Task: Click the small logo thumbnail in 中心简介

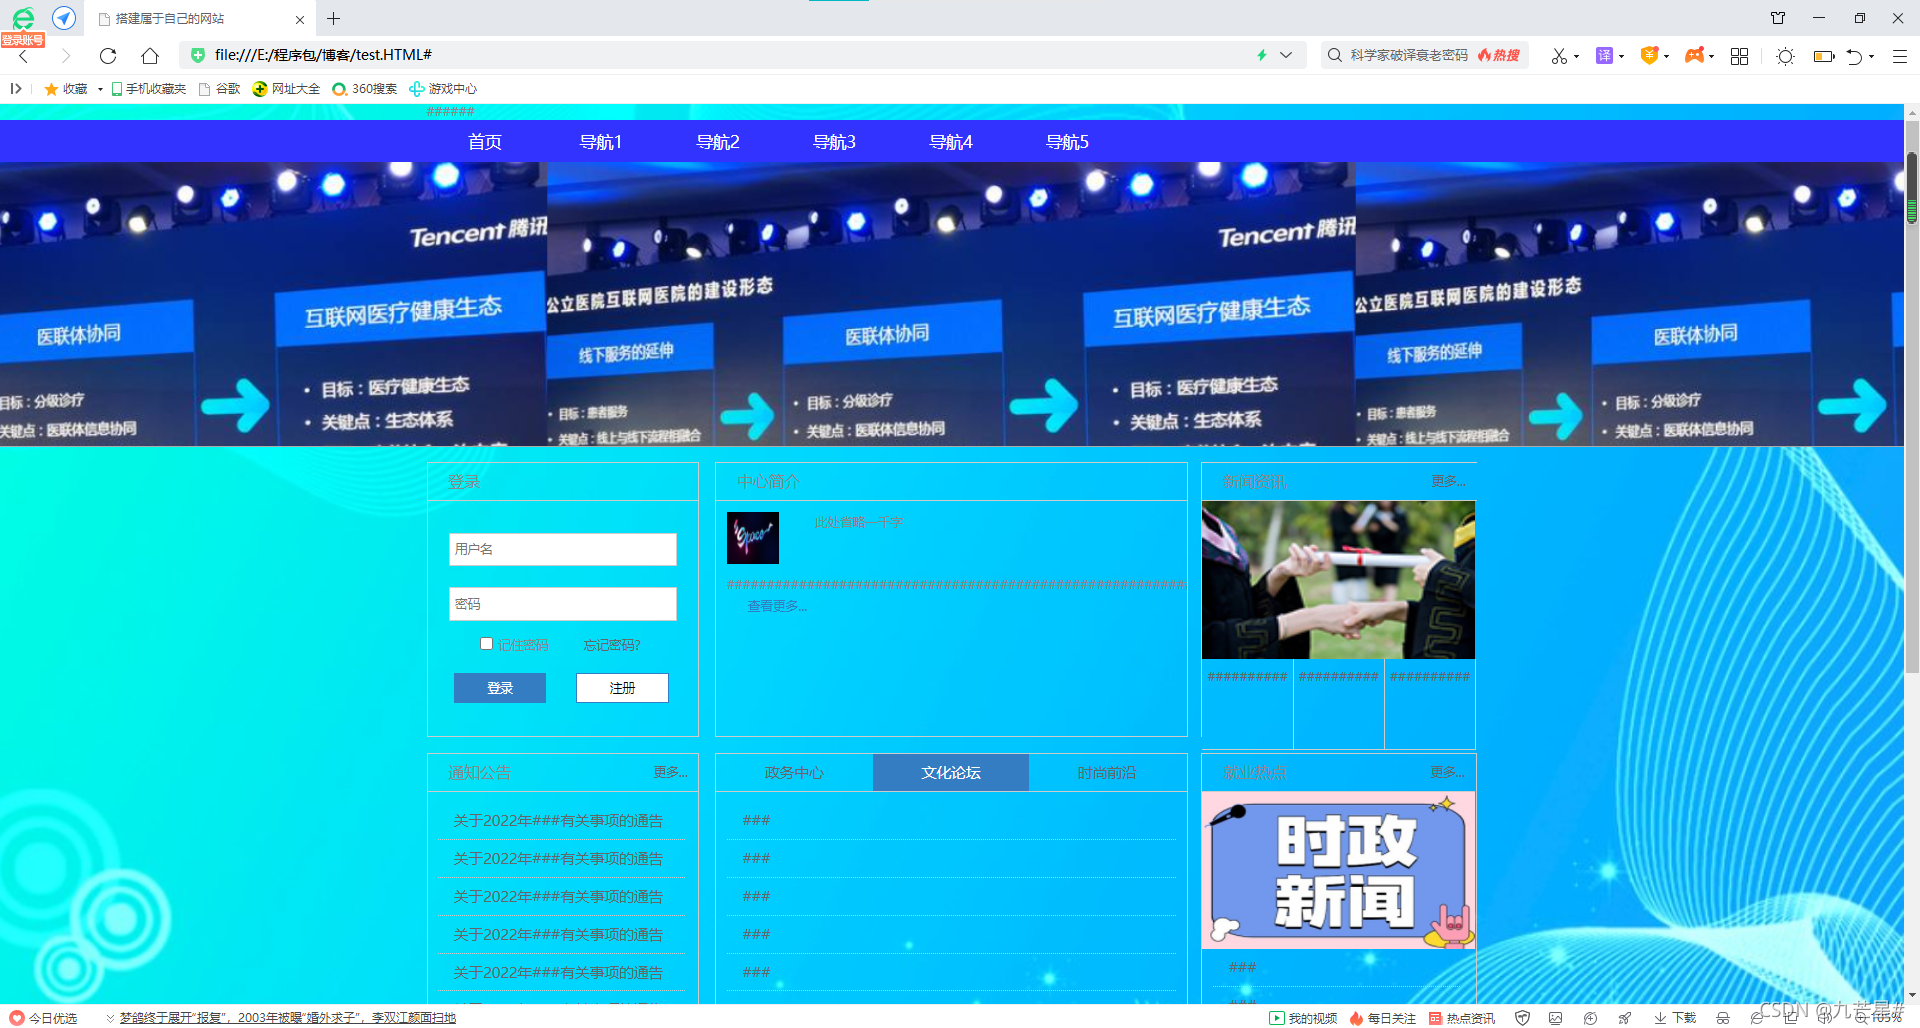Action: pos(753,538)
